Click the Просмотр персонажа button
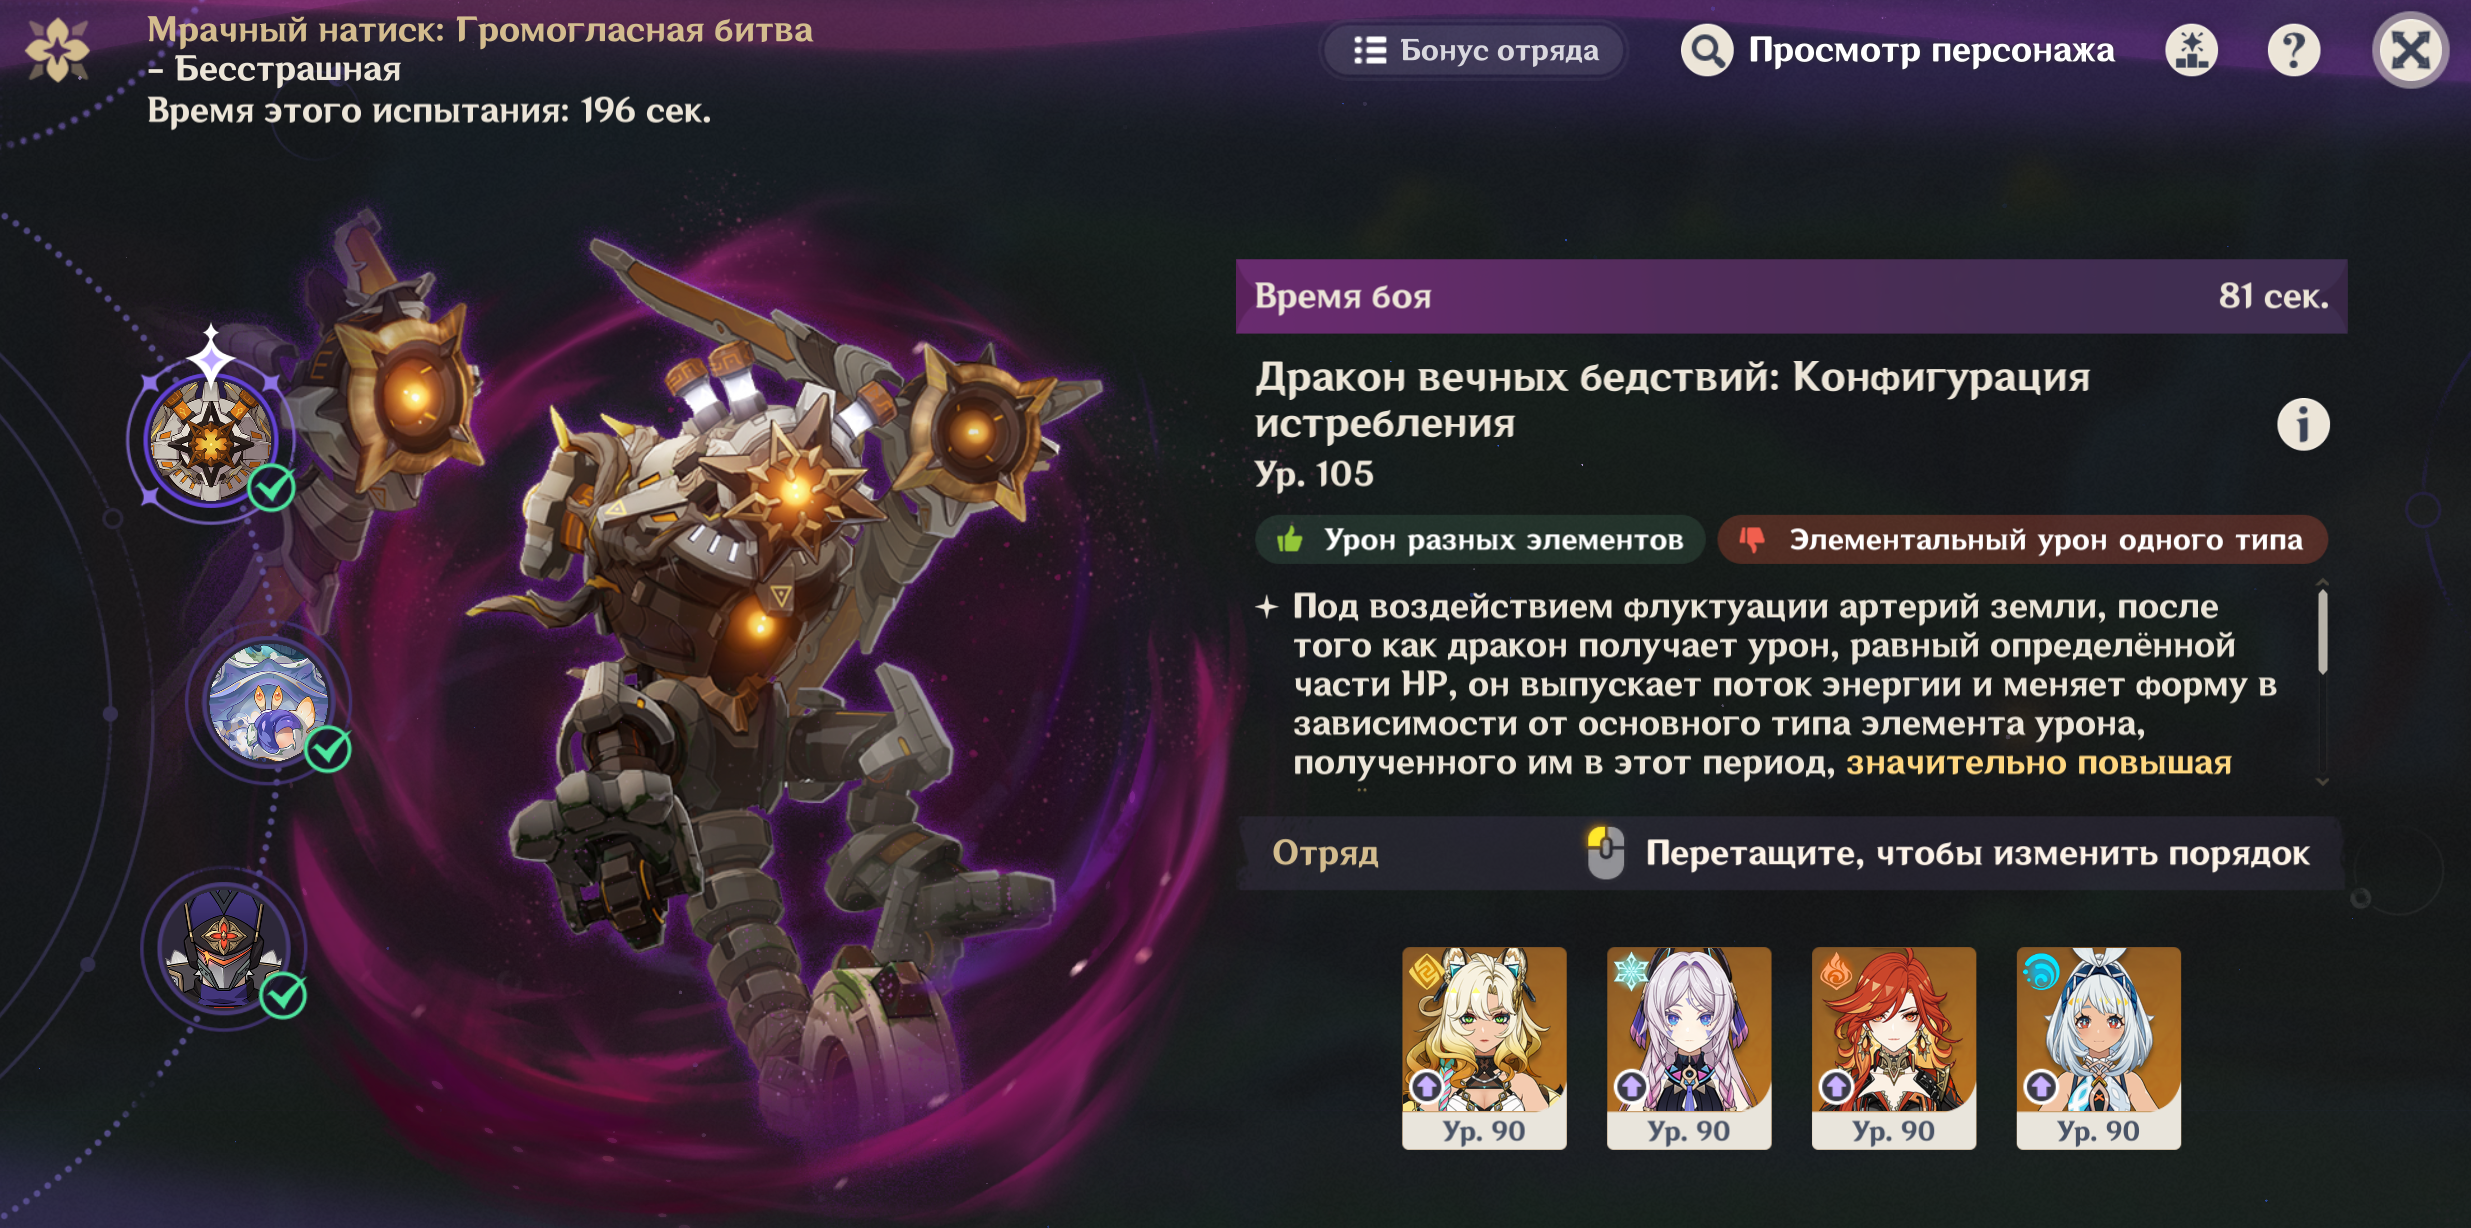The height and width of the screenshot is (1228, 2471). click(1898, 50)
